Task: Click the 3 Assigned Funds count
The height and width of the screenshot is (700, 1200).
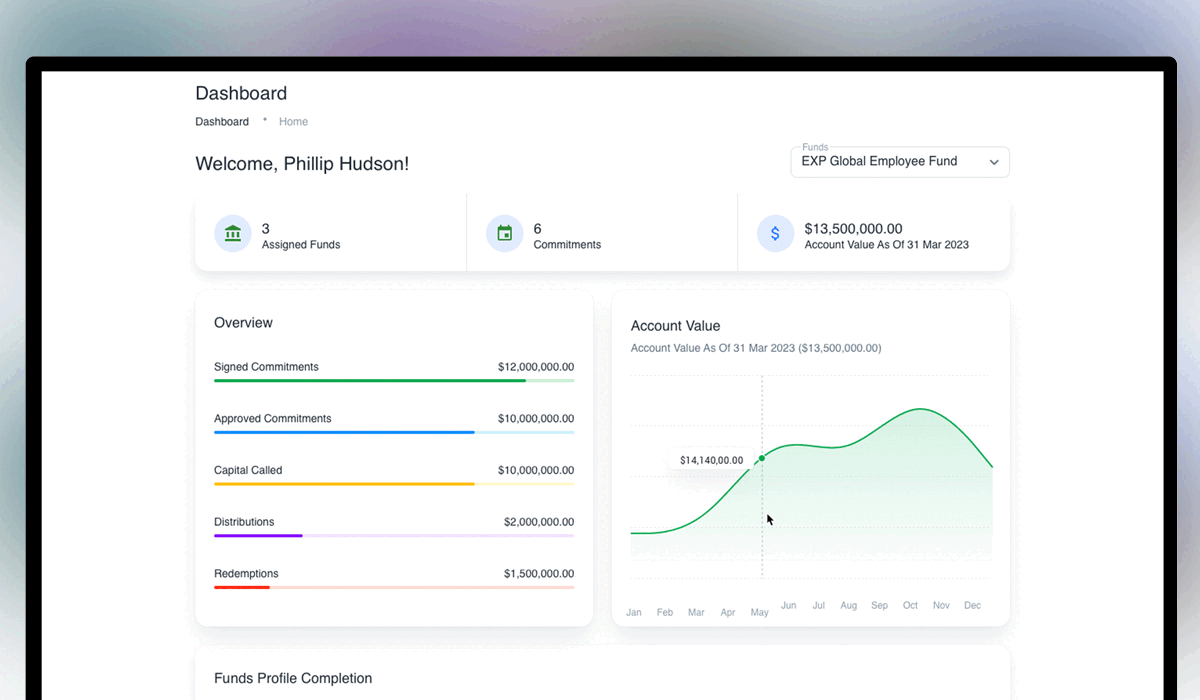Action: tap(266, 229)
